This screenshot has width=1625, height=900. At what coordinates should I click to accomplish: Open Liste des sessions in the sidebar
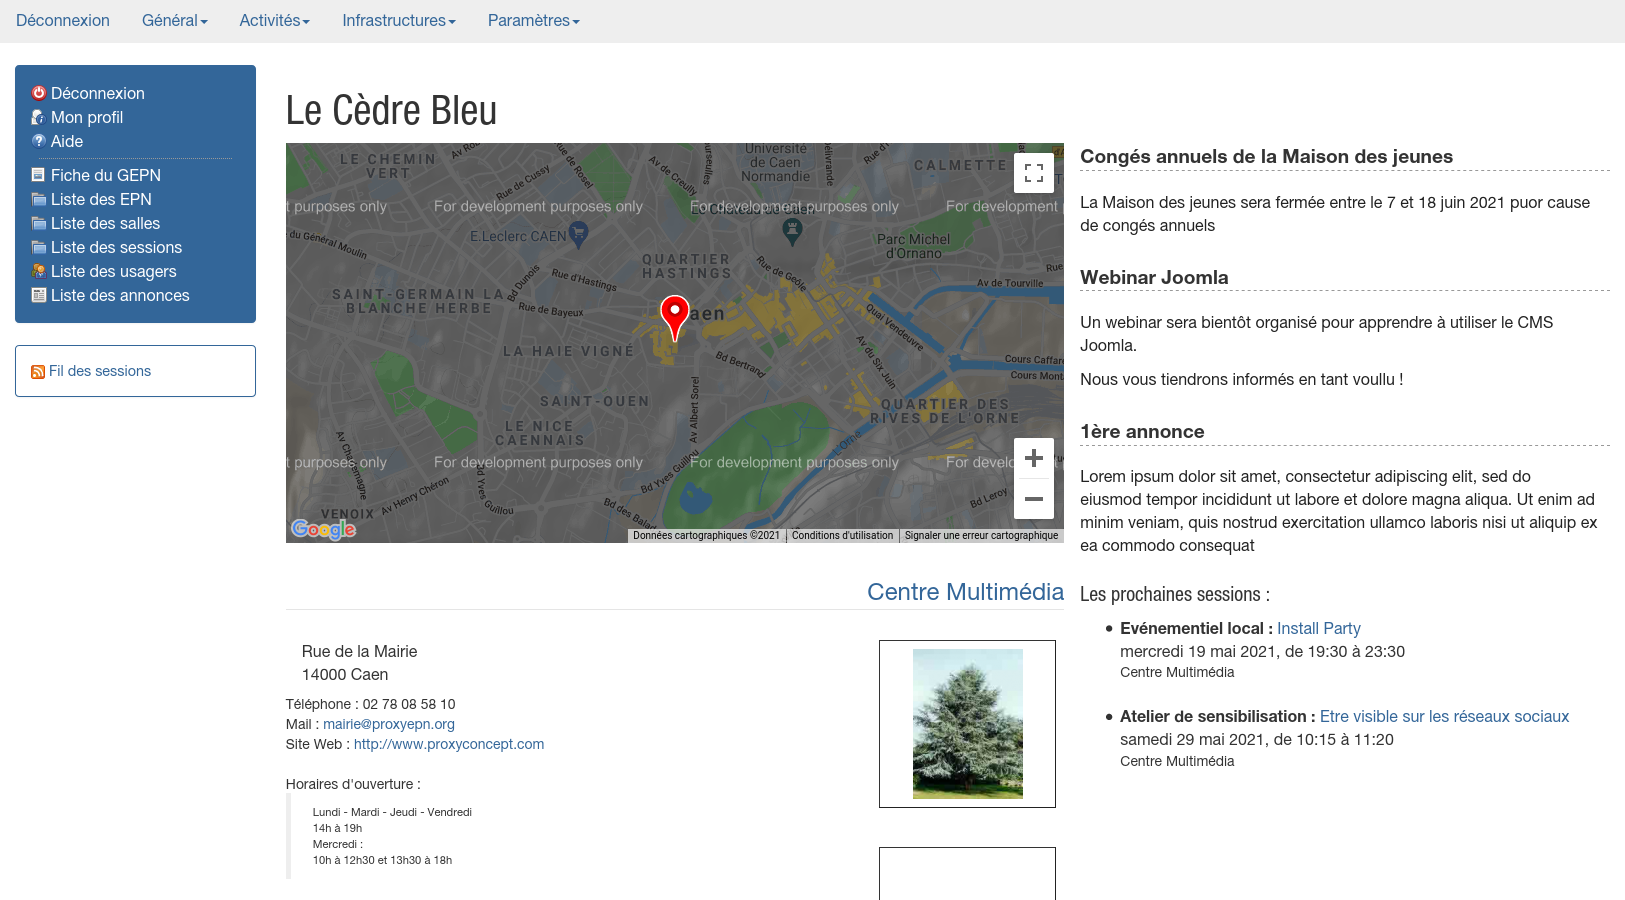tap(116, 247)
